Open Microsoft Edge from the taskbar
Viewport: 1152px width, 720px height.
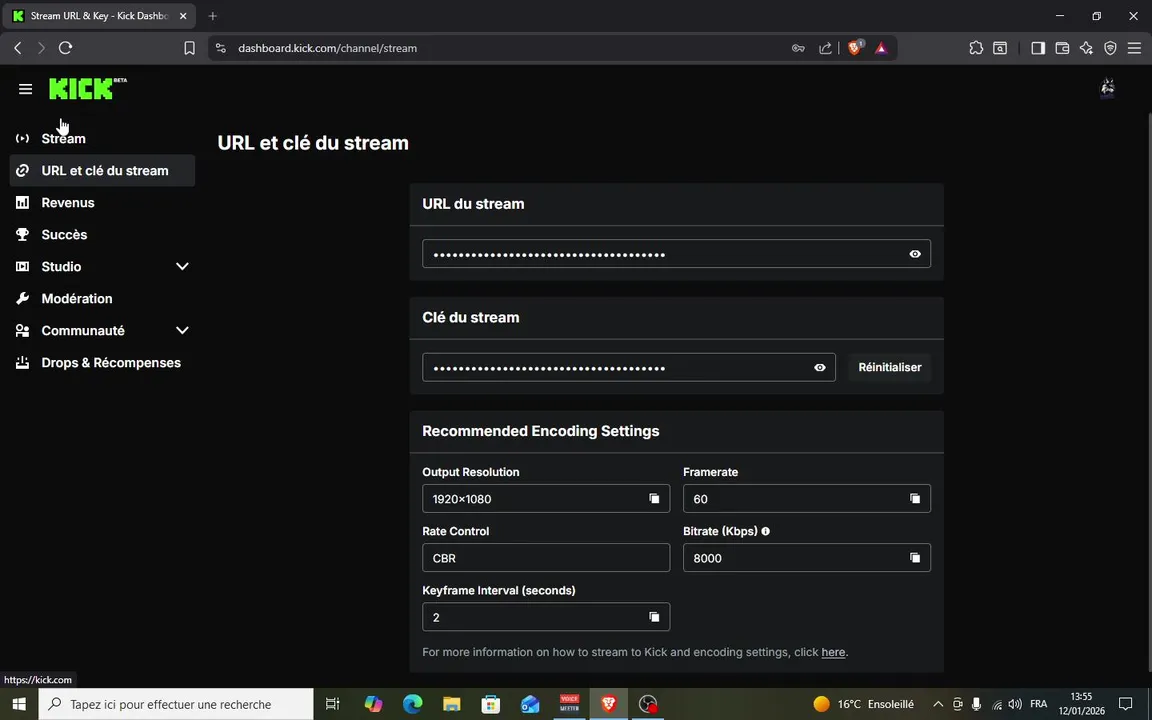click(413, 704)
